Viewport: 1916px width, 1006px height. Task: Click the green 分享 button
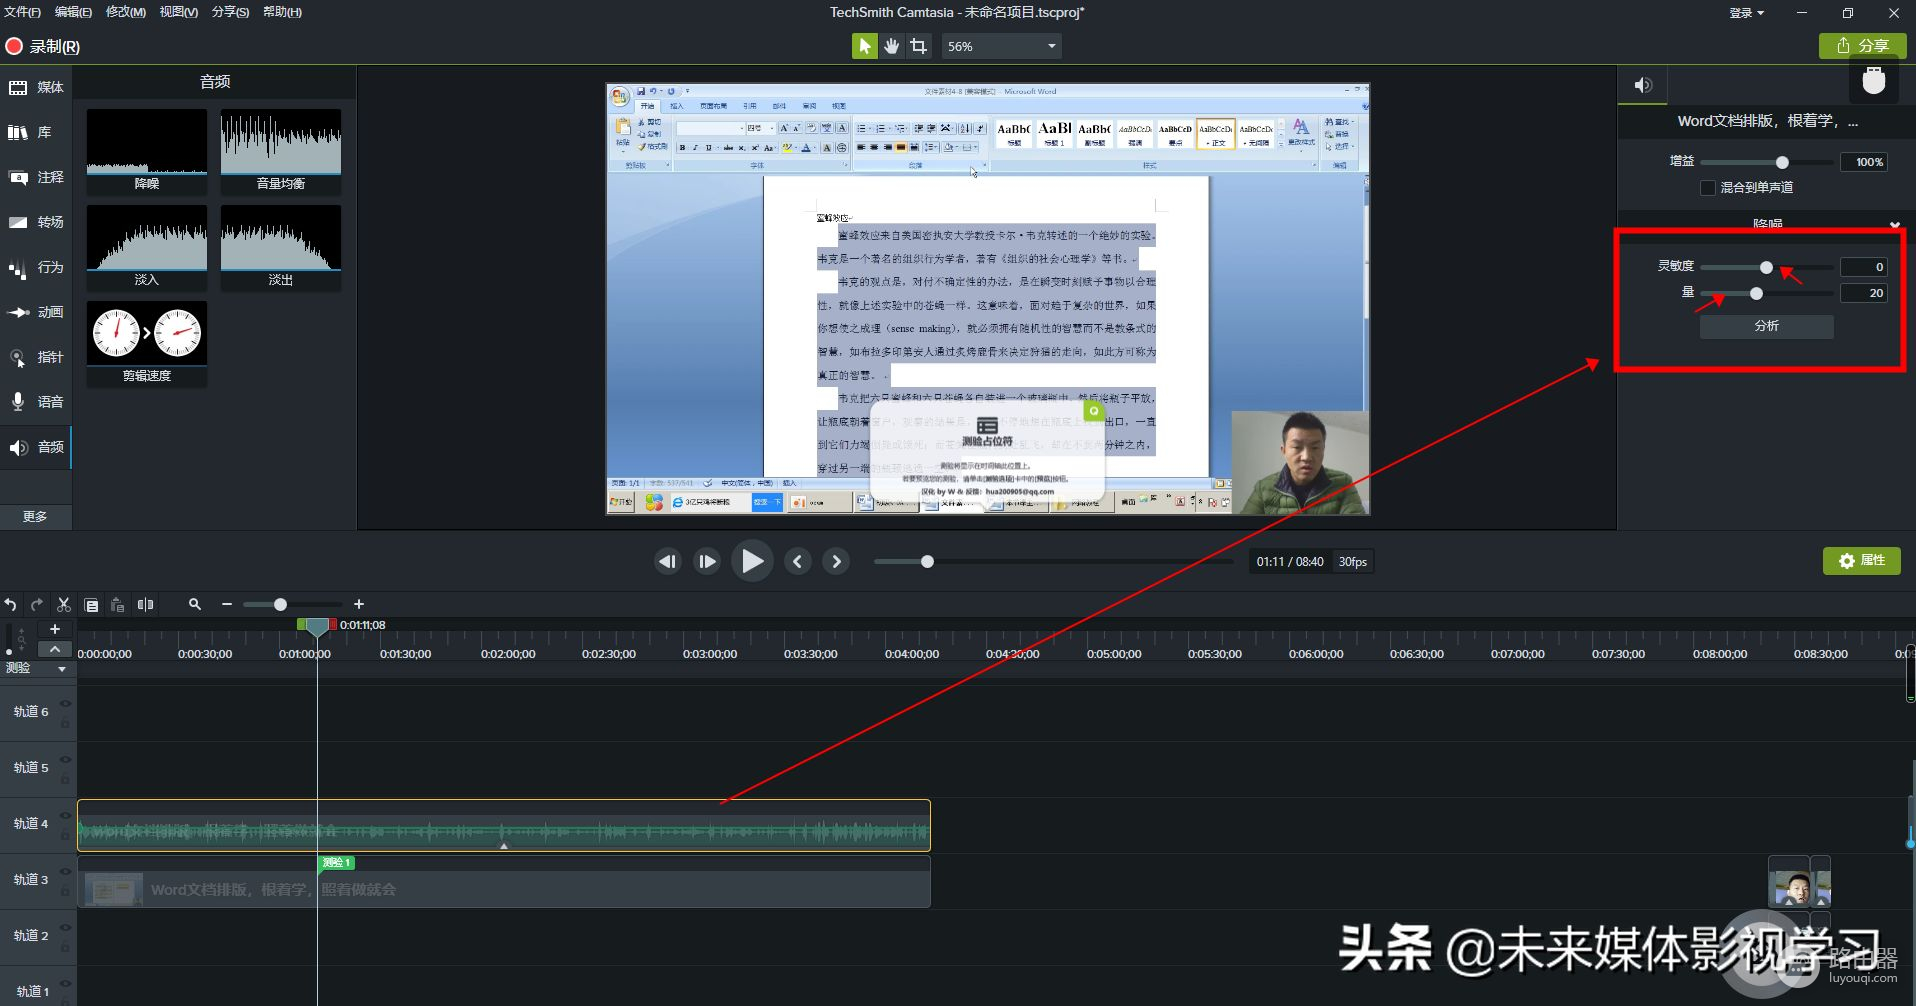click(x=1862, y=46)
